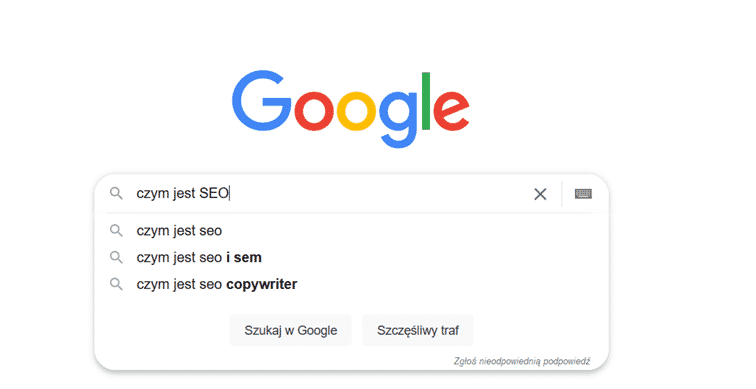The image size is (756, 389).
Task: Click the Google logo
Action: (351, 109)
